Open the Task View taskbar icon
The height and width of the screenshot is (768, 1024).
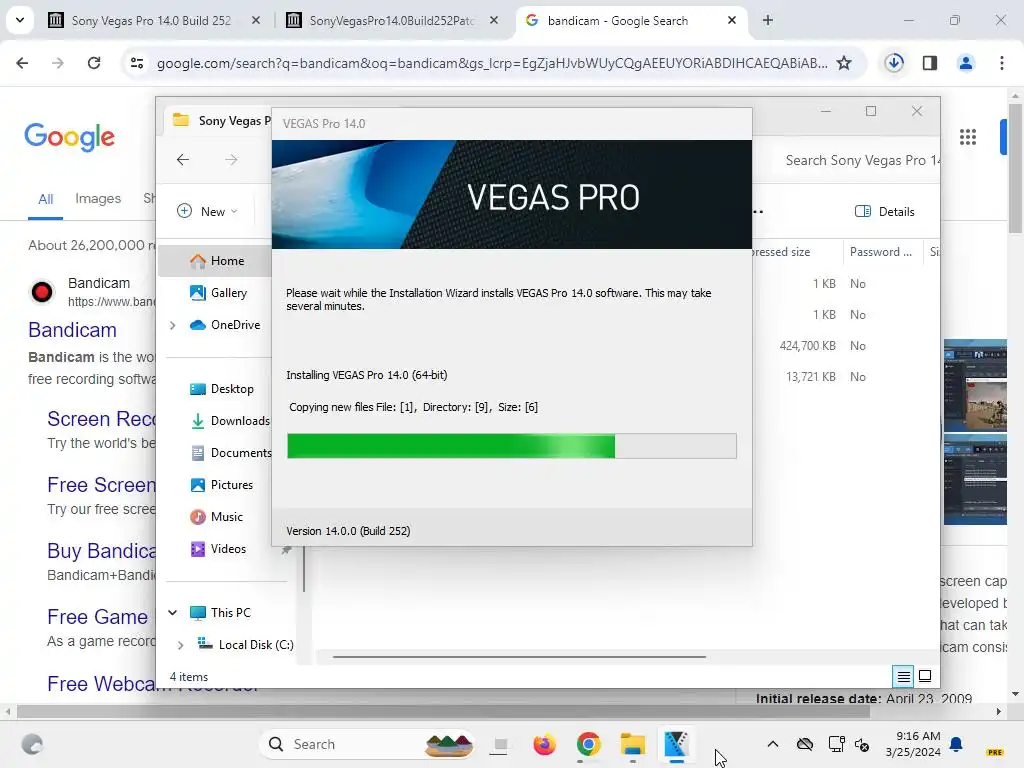click(500, 744)
